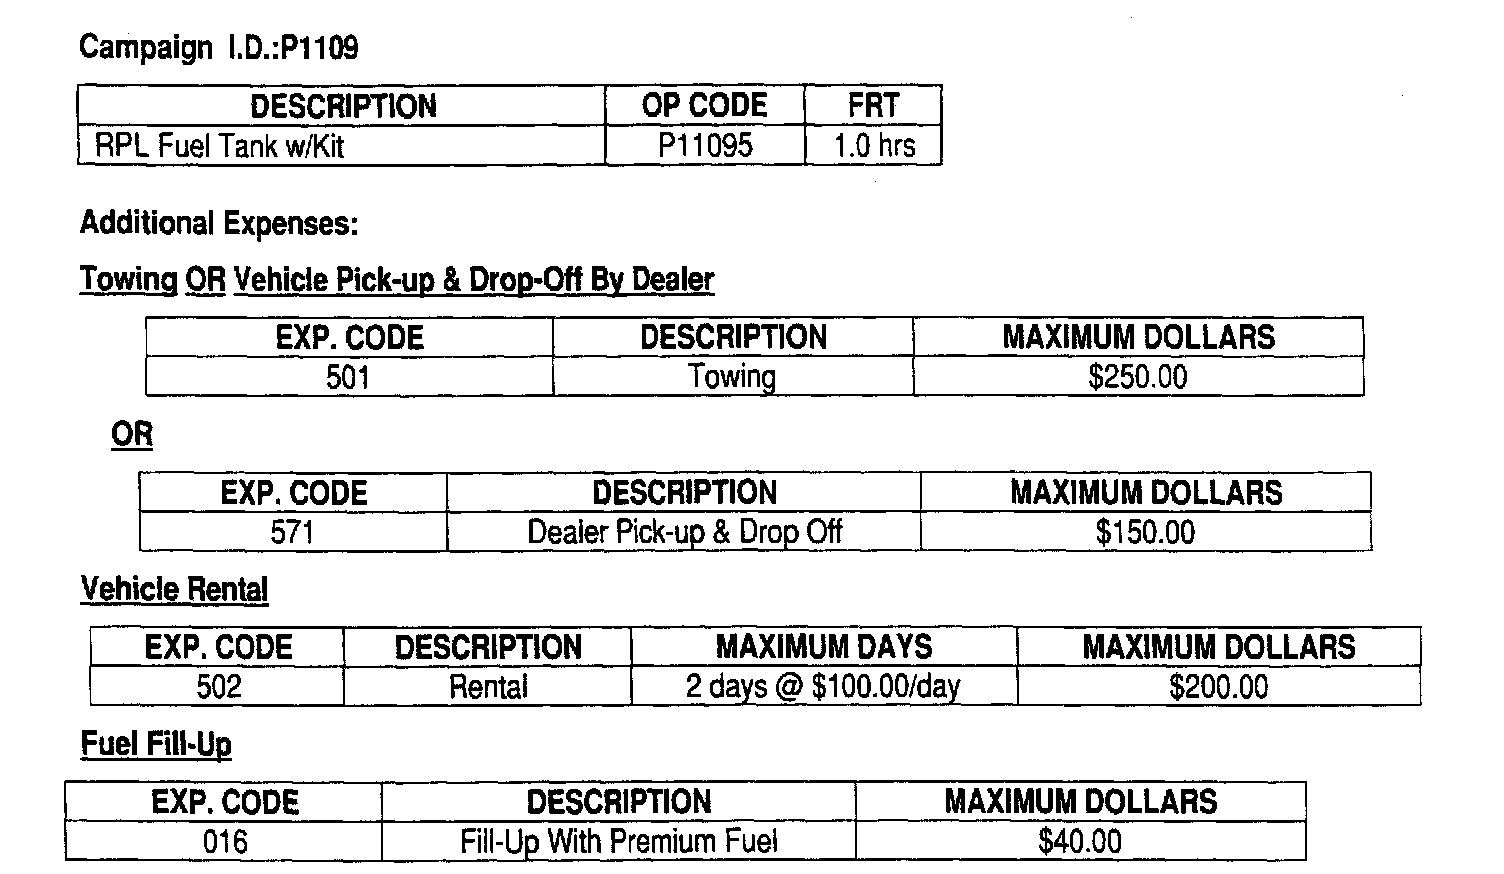The height and width of the screenshot is (874, 1504).
Task: Click the 2 days @ $100.00/day cell
Action: (823, 687)
